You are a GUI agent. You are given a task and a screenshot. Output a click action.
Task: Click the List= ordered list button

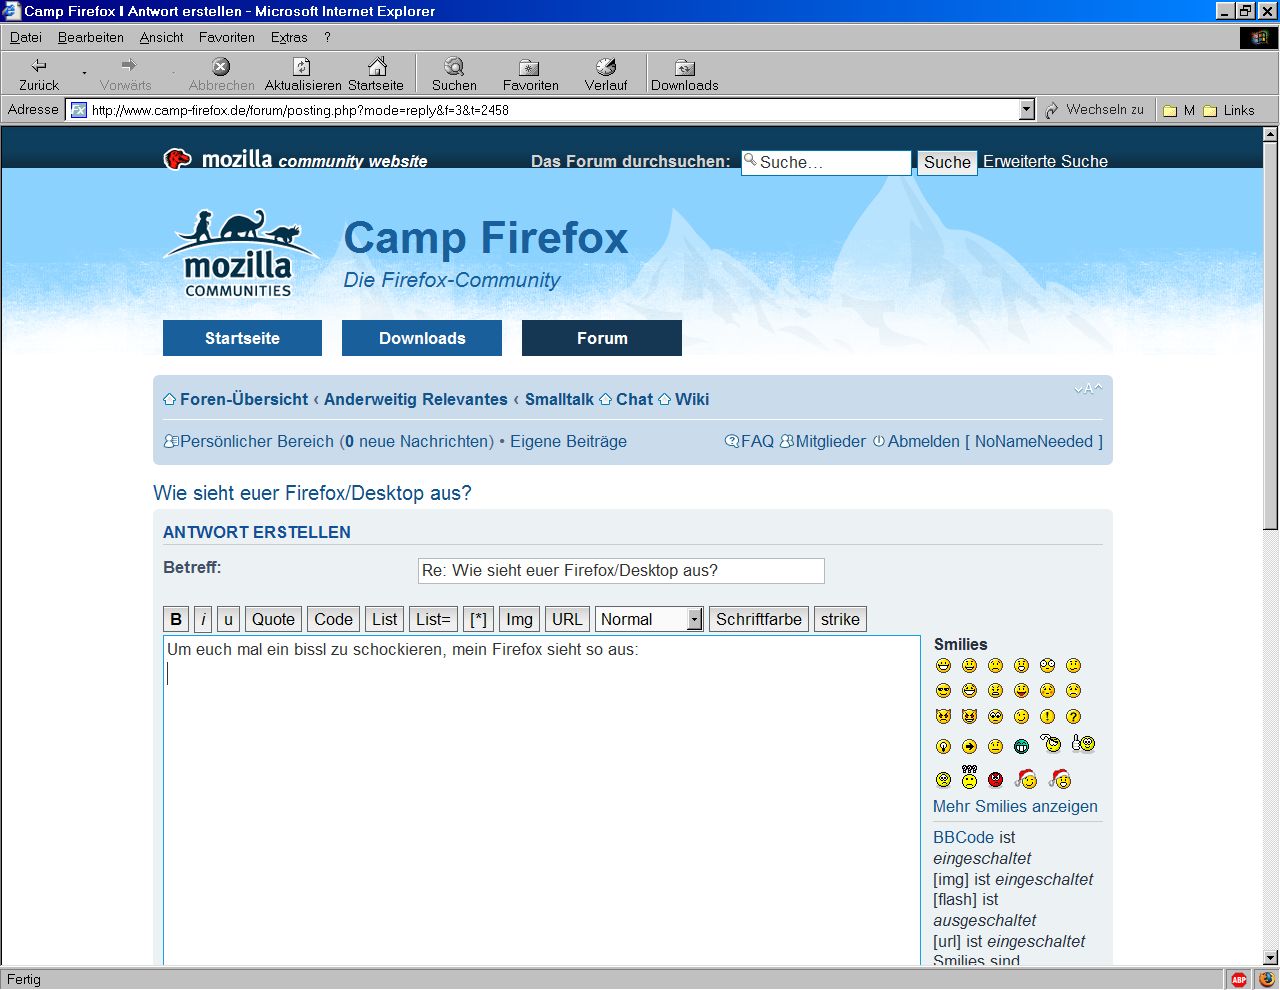[434, 619]
